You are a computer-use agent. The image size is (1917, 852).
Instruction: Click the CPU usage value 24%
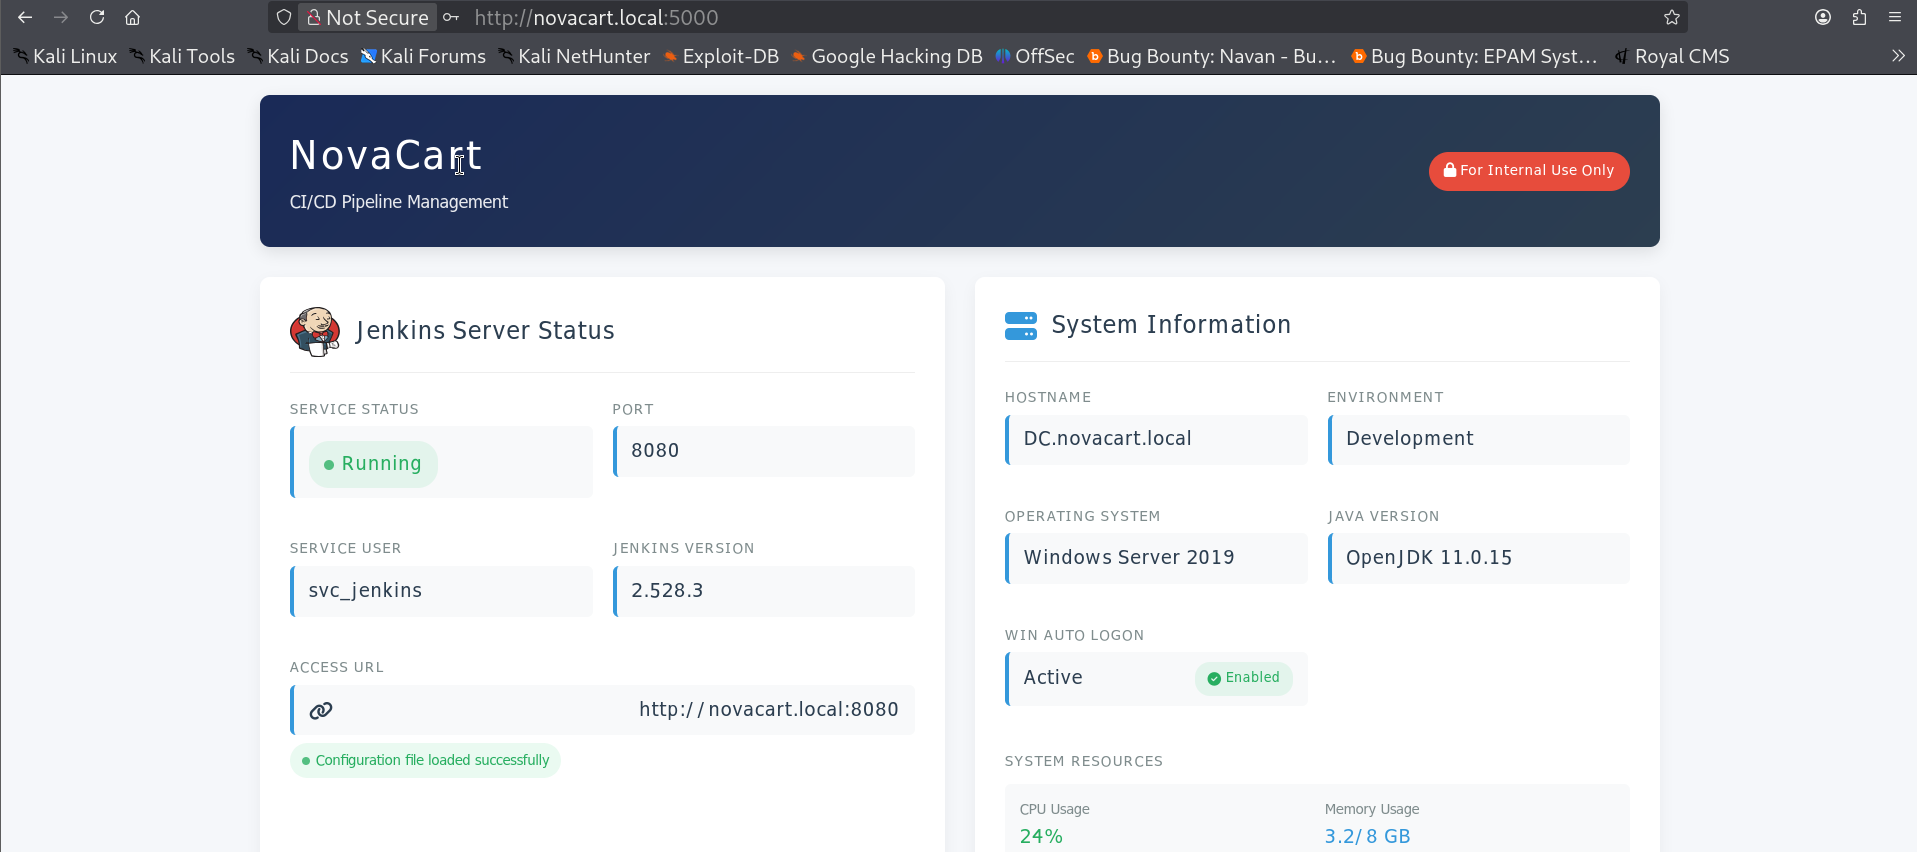coord(1041,837)
